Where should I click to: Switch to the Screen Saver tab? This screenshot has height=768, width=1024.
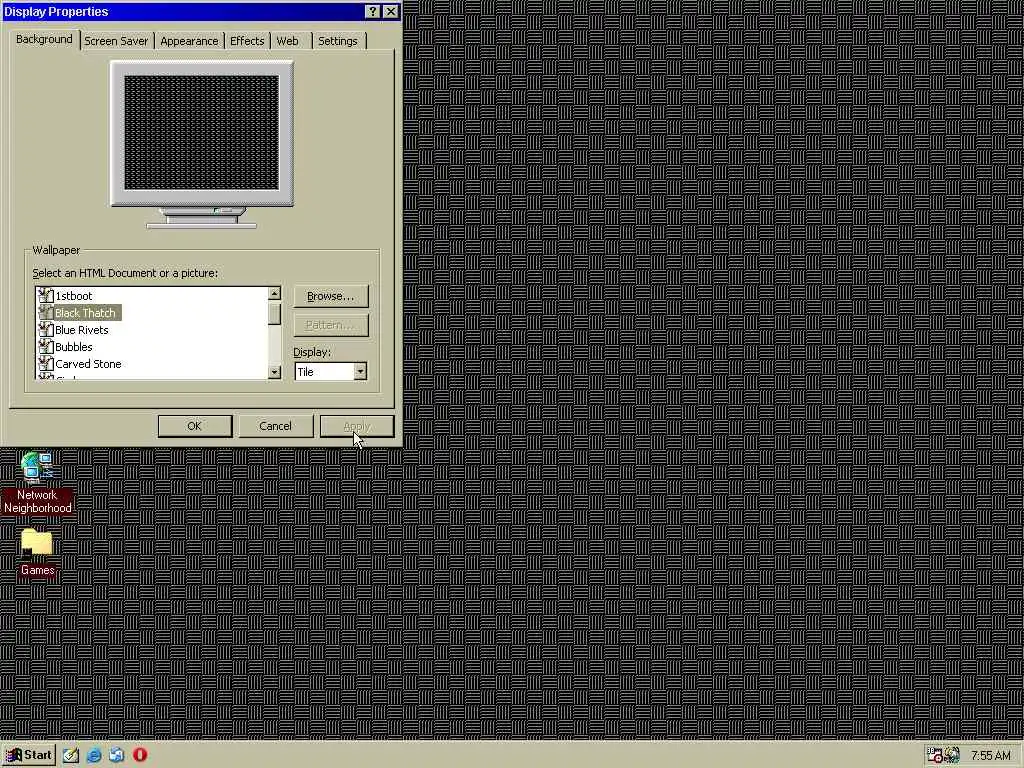tap(116, 40)
